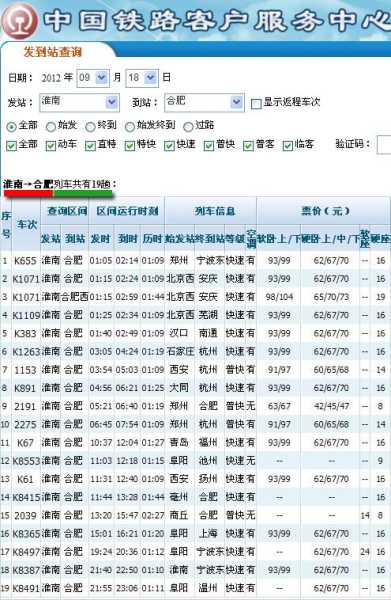Click terminus 温州 in K8491 row
Screen dimensions: 391x600
[x=208, y=588]
